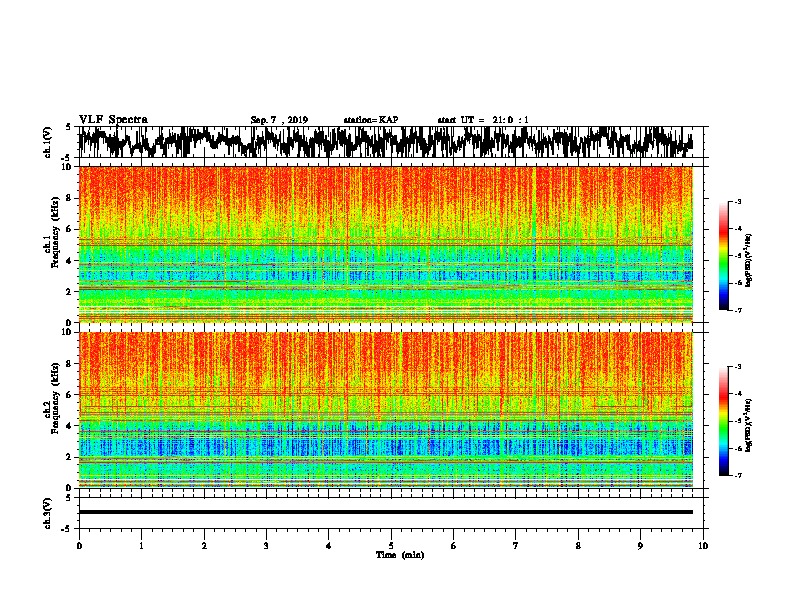Click the "2" kHz tick of ch.2 spectrogram
792x612 pixels.
[x=70, y=457]
